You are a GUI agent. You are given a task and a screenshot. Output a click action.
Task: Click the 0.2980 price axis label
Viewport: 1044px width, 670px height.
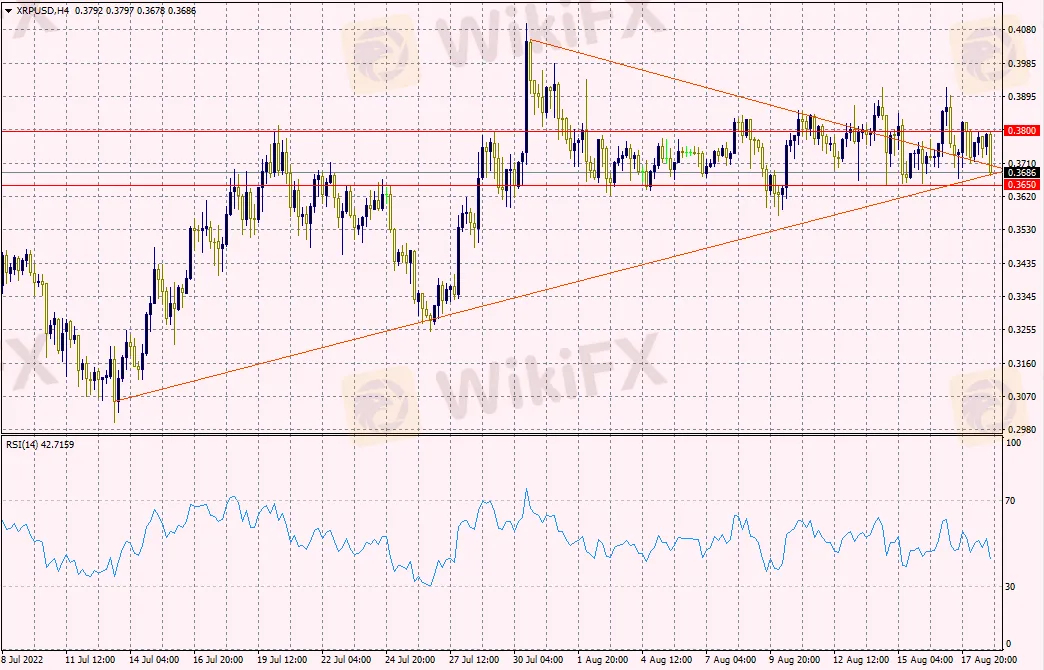point(1022,430)
